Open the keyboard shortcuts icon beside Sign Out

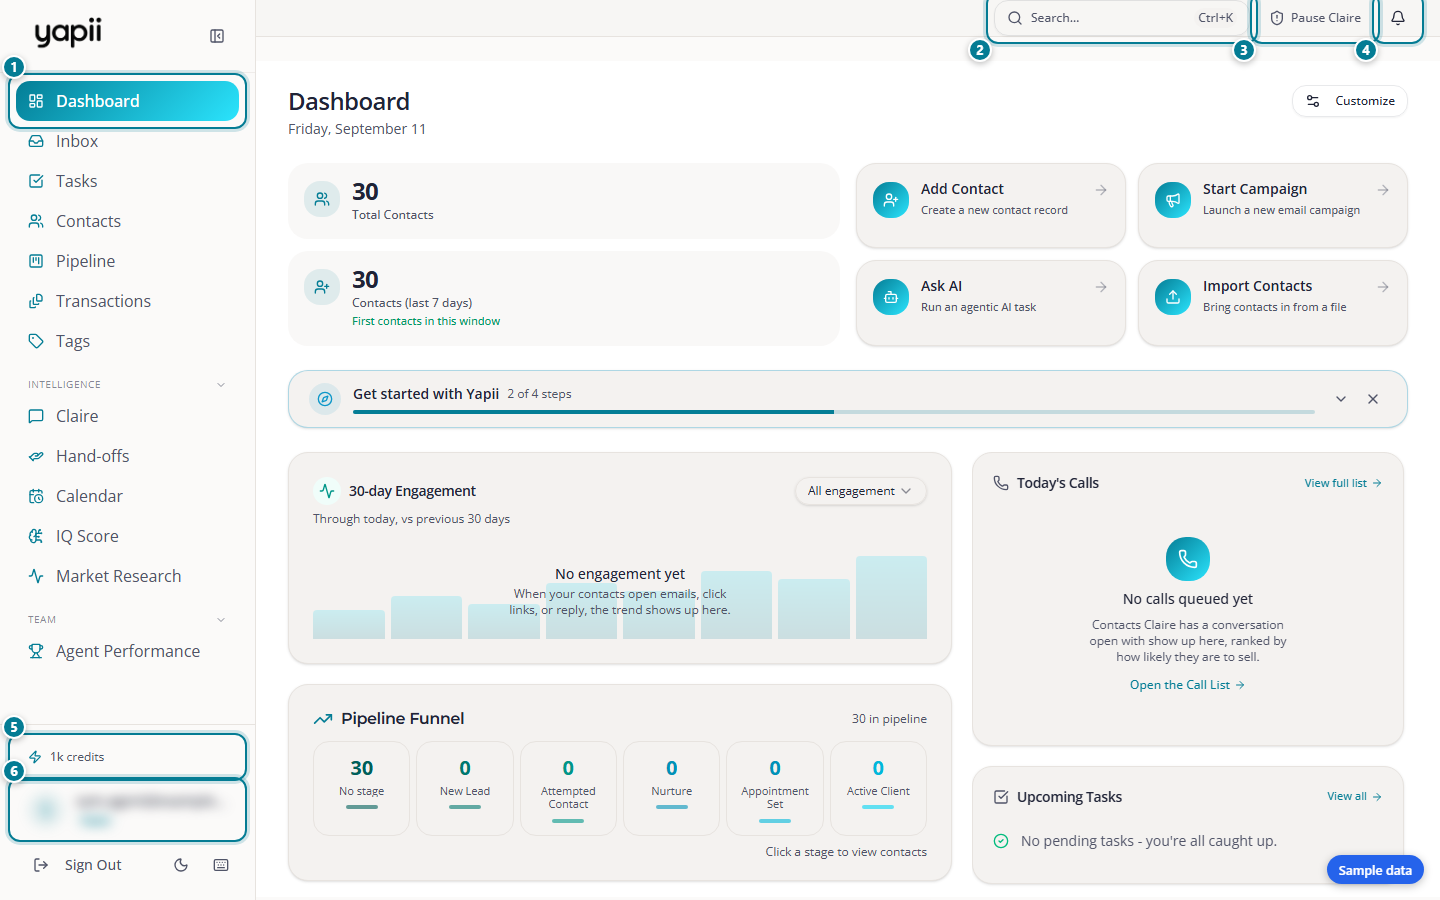221,865
